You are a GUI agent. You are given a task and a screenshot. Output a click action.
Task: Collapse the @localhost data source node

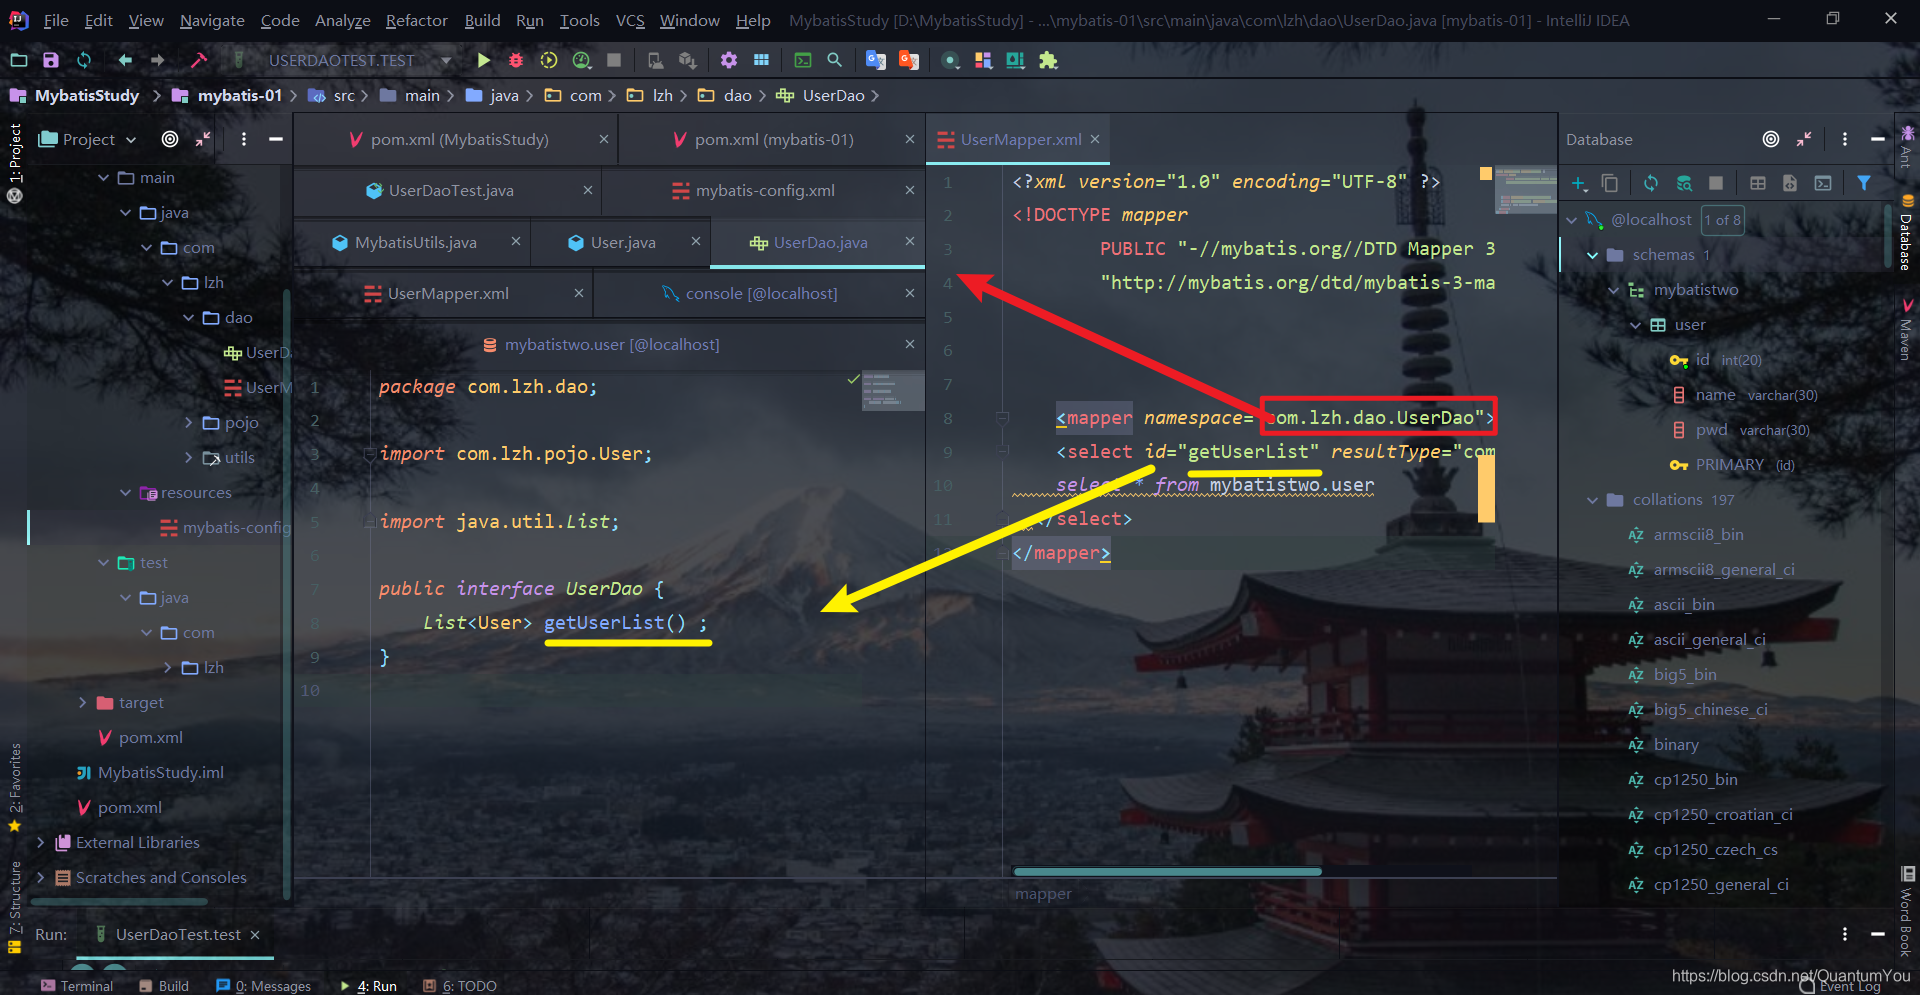(1572, 220)
